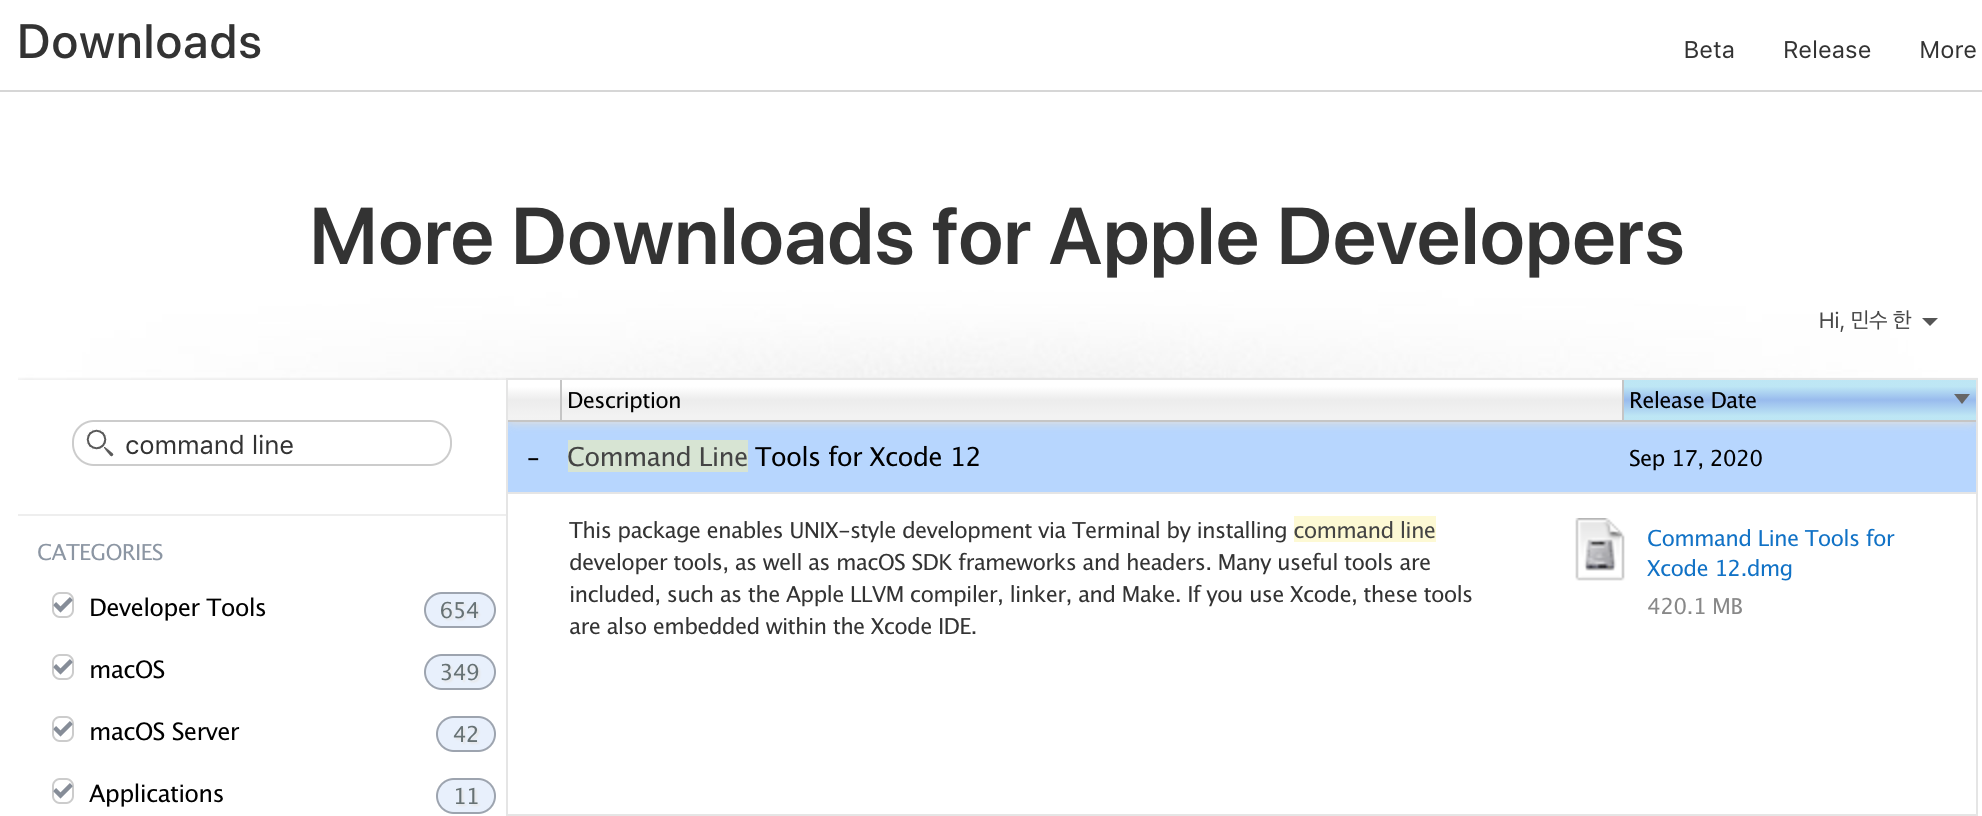Click the 349 count badge
This screenshot has width=1982, height=816.
coord(459,672)
